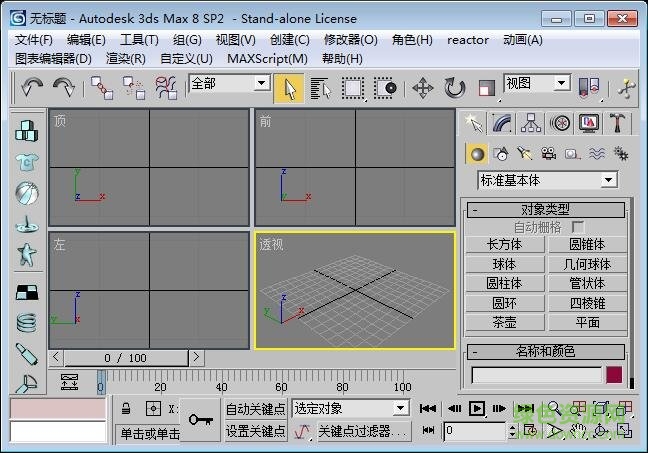
Task: Open the Hierarchy panel tab
Action: pyautogui.click(x=531, y=122)
